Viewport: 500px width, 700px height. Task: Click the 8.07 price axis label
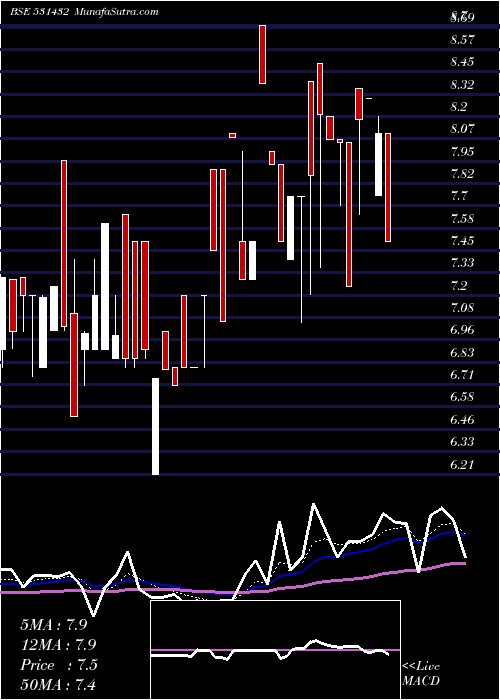pyautogui.click(x=462, y=129)
